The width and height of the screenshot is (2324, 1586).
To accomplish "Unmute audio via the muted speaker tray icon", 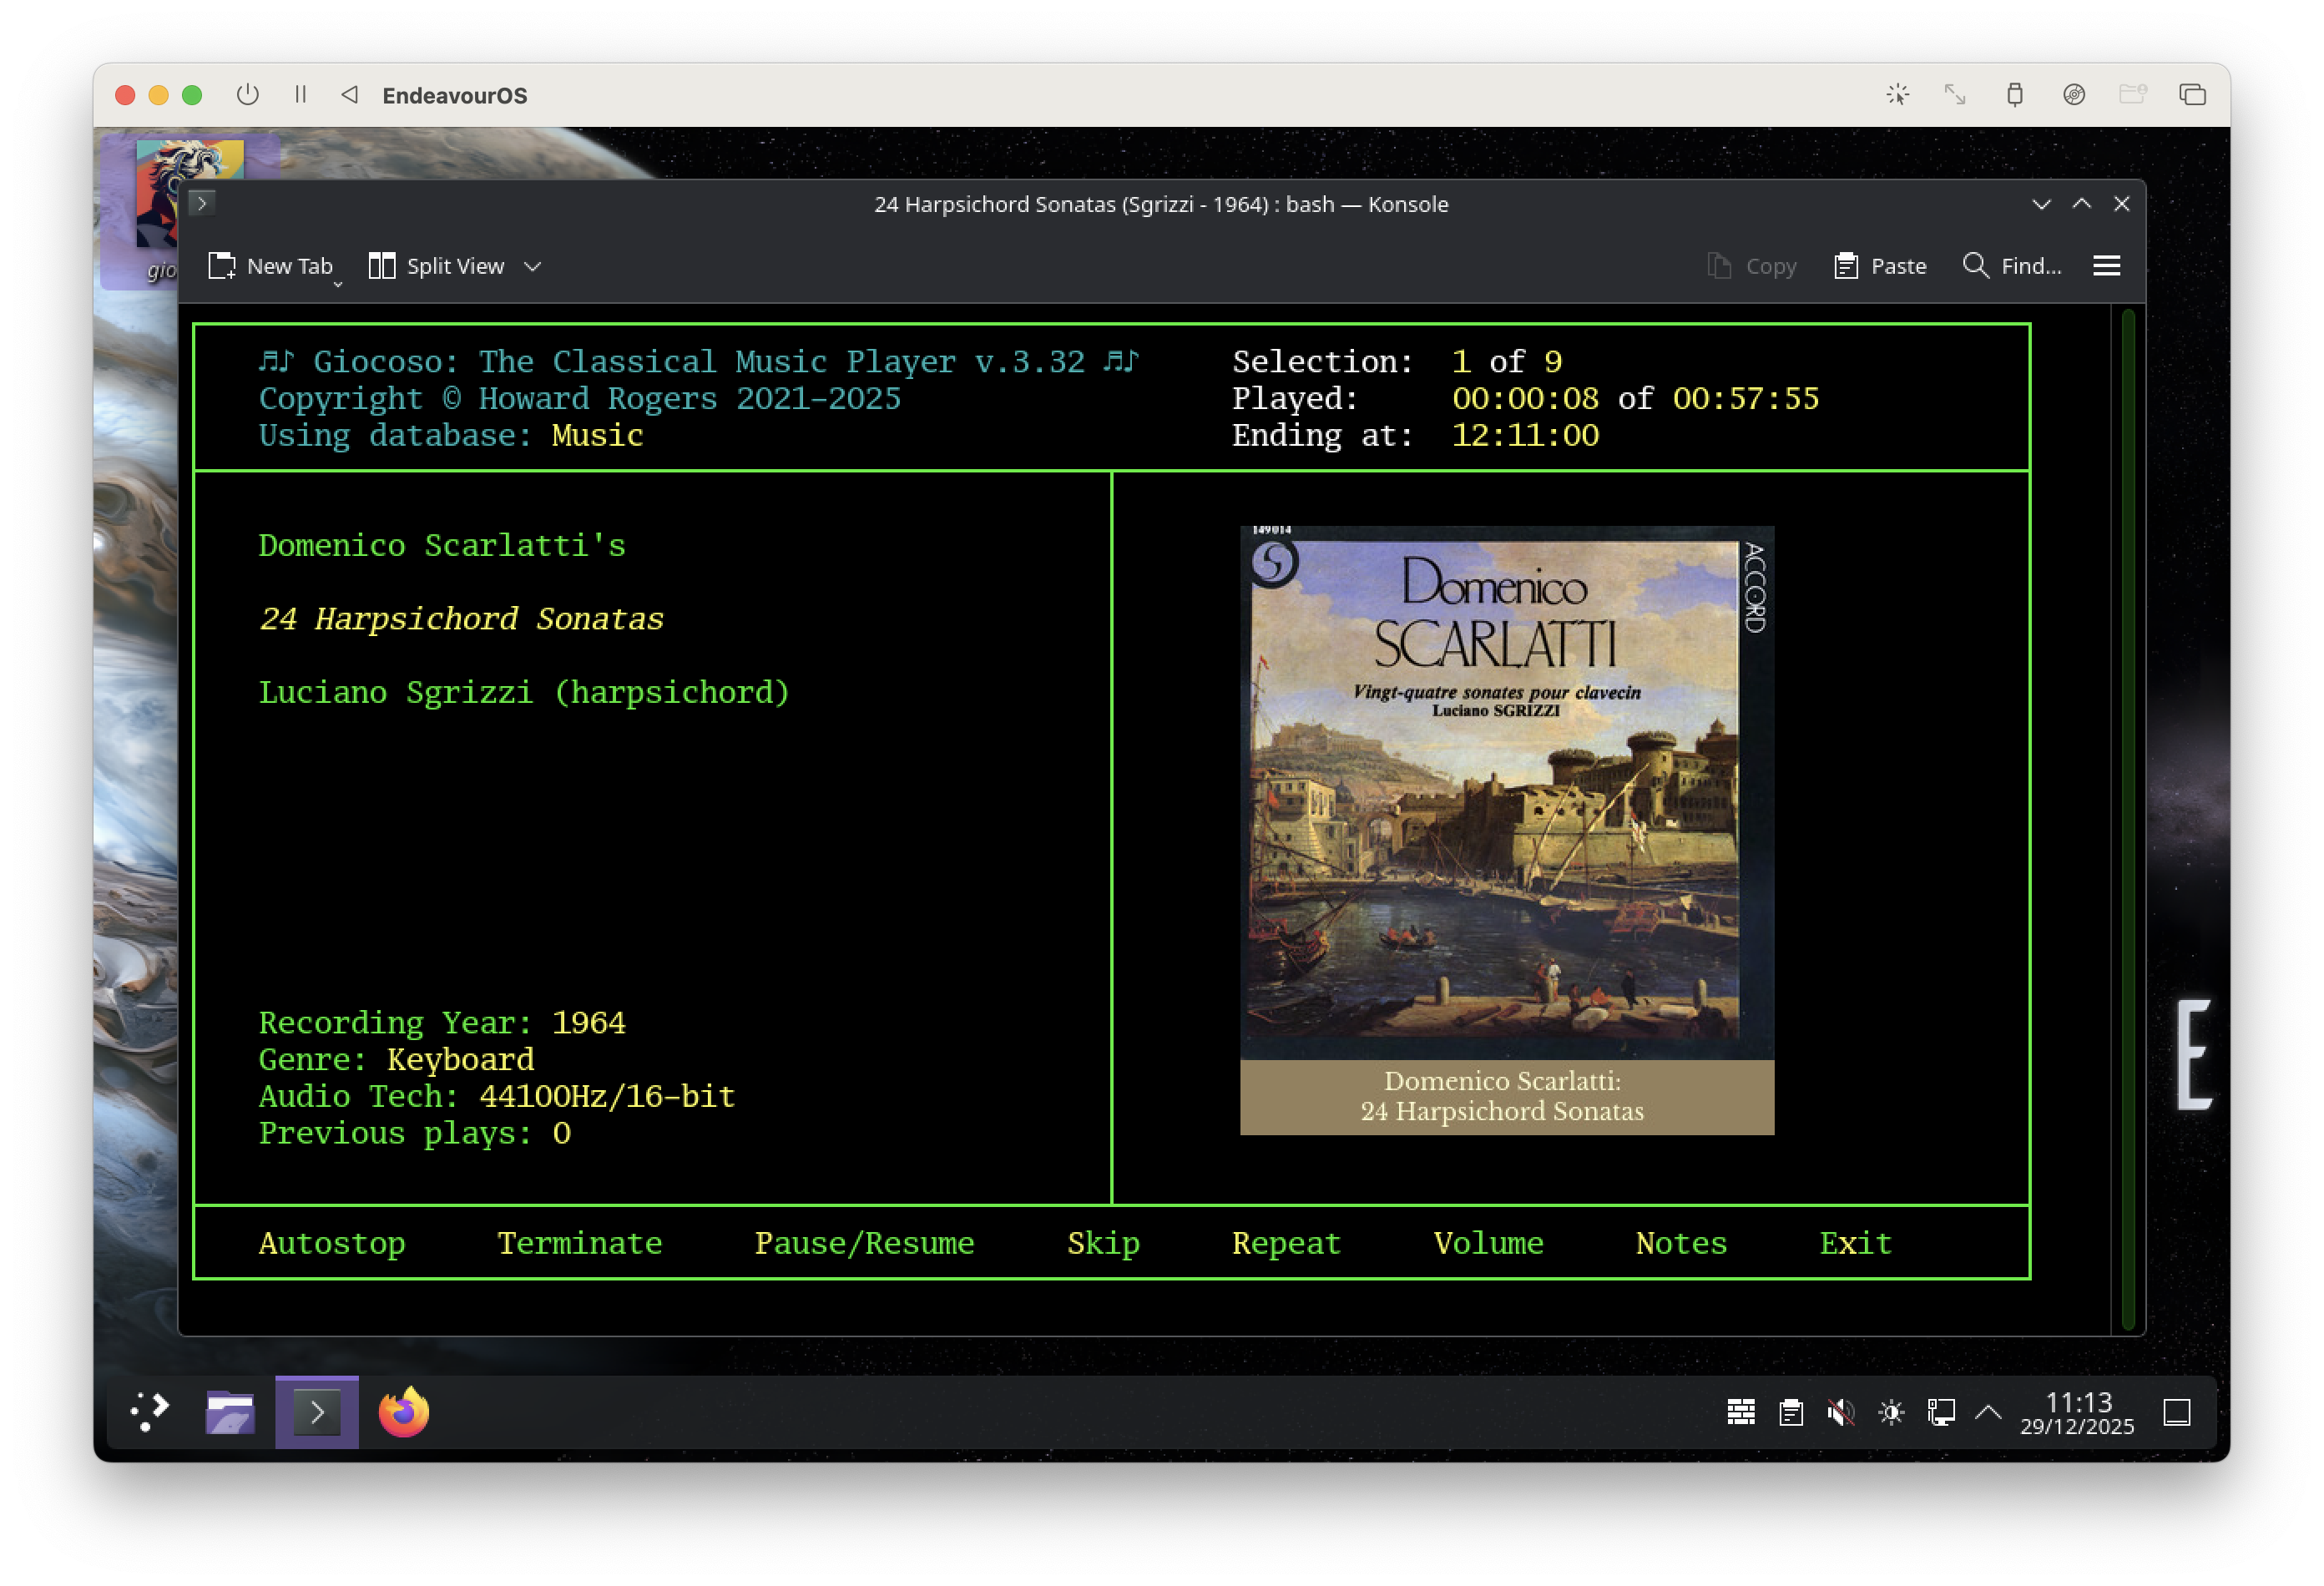I will (x=1840, y=1412).
